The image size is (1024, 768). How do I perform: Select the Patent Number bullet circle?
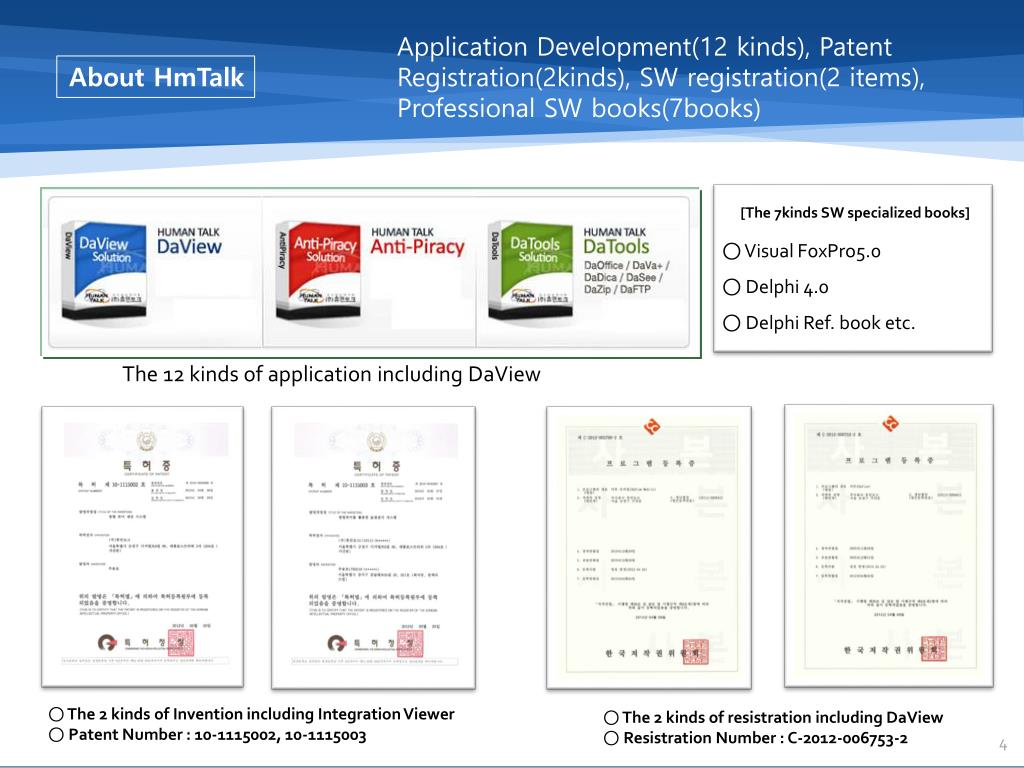coord(57,735)
